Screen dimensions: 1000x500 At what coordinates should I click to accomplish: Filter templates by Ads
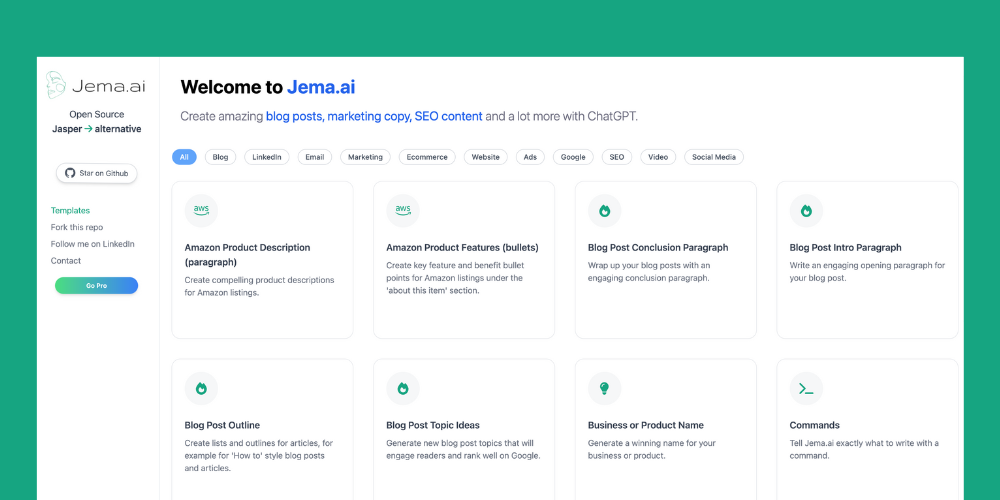point(530,157)
